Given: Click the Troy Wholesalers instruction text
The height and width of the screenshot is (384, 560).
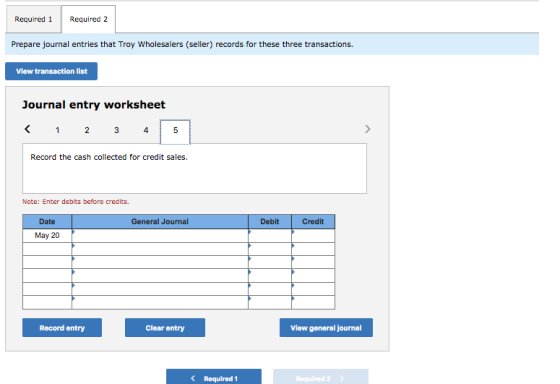Looking at the screenshot, I should pos(182,44).
